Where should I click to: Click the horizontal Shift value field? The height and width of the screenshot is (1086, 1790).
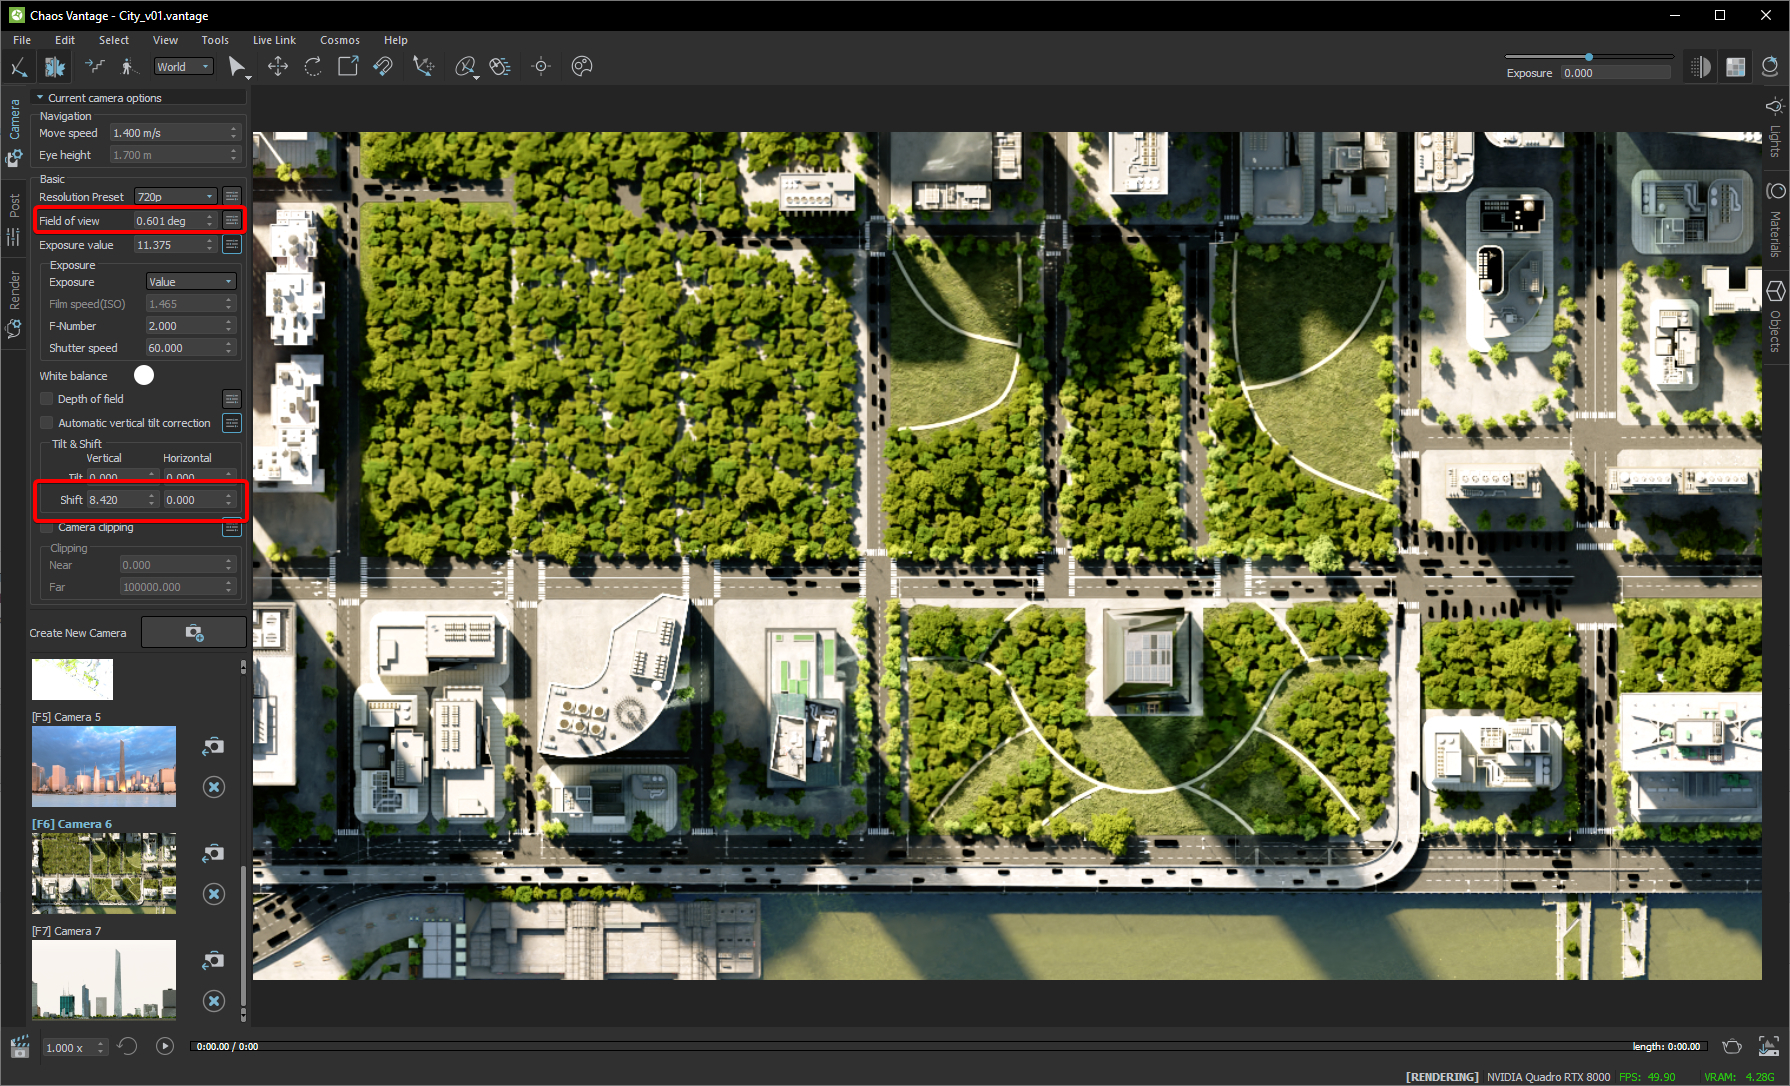point(199,500)
